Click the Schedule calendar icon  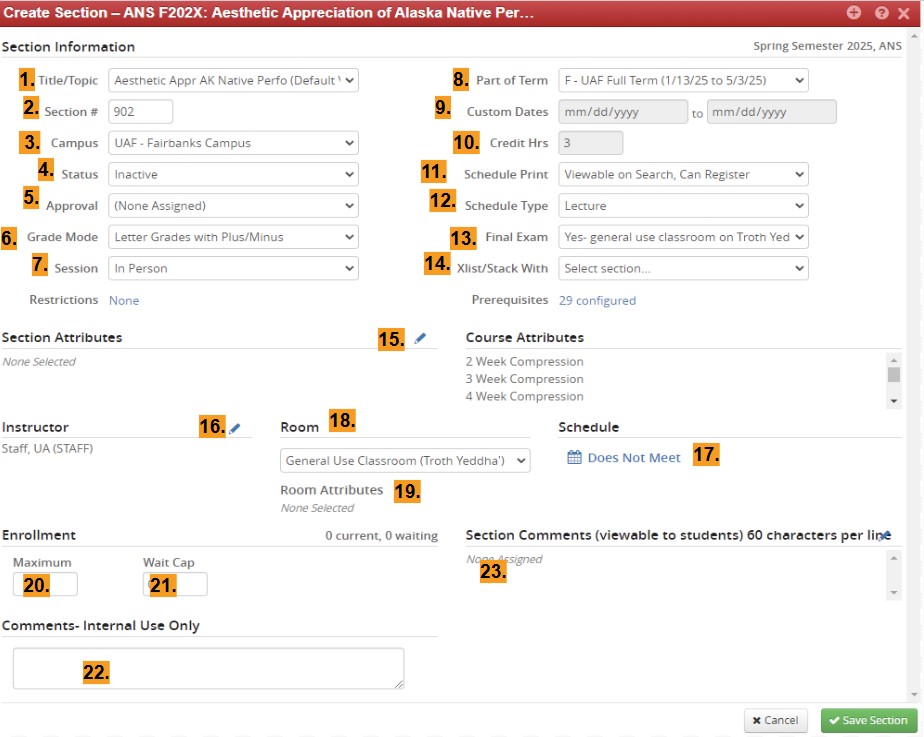click(574, 457)
